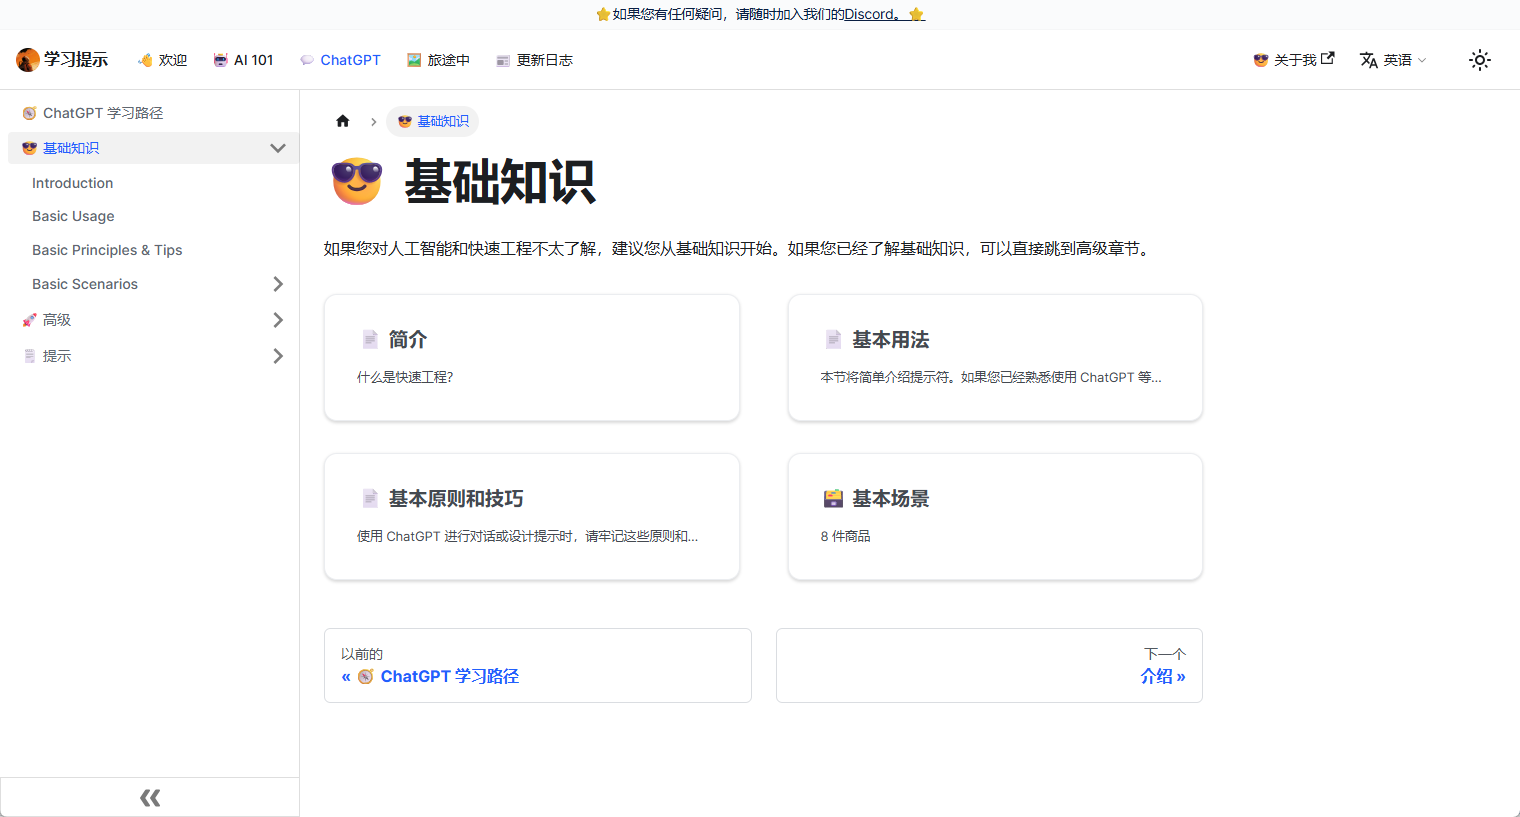Go to previous page ChatGPT 学习路径
The width and height of the screenshot is (1520, 817).
[538, 665]
